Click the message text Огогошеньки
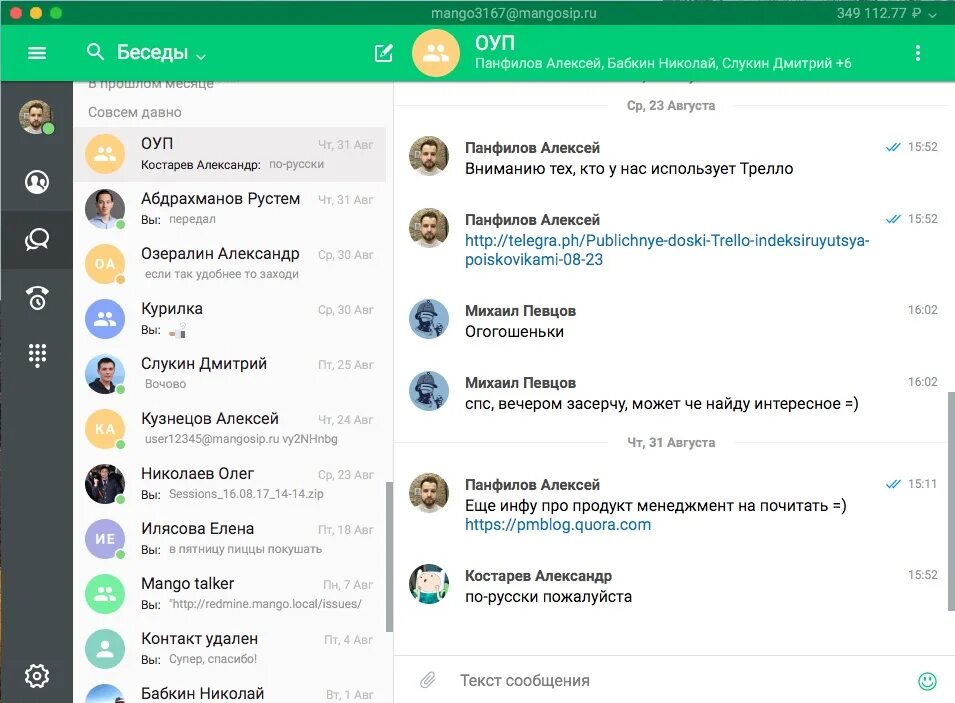 (515, 332)
